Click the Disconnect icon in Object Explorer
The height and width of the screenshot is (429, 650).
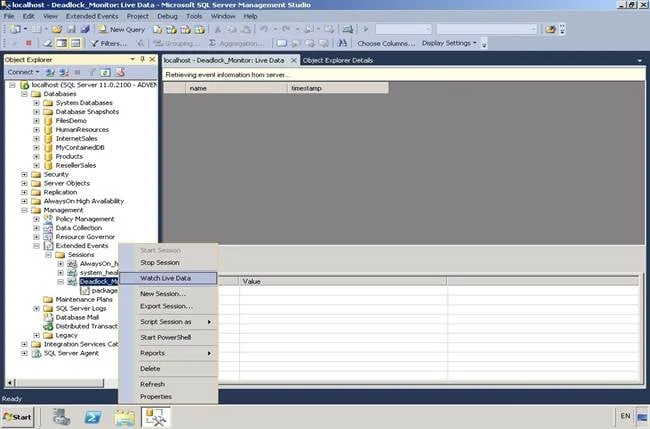point(64,73)
